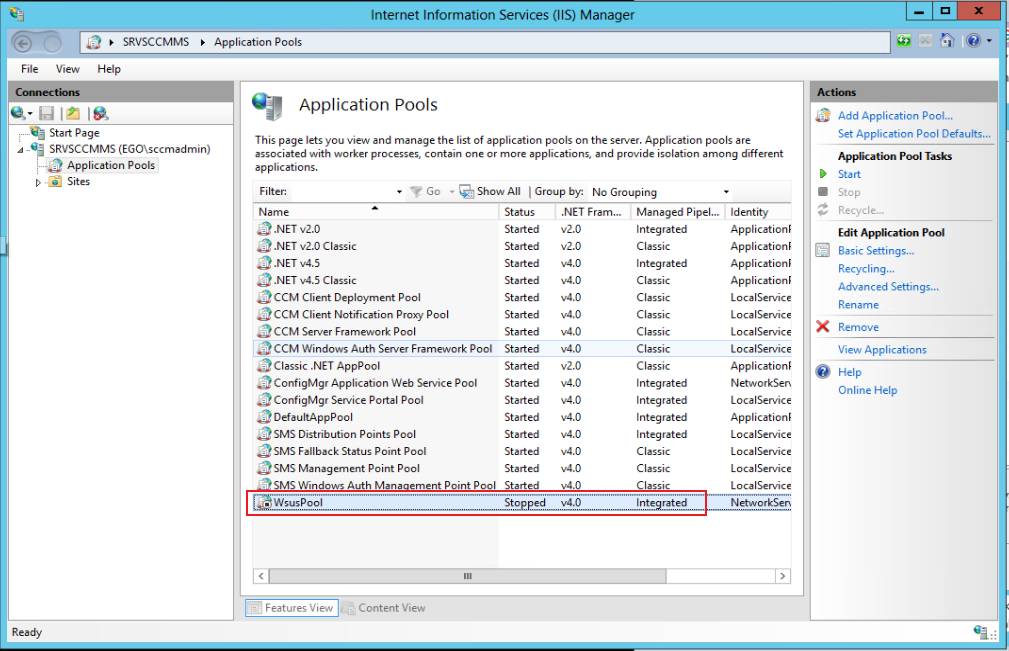Image resolution: width=1009 pixels, height=651 pixels.
Task: Click the Stop square icon
Action: [x=823, y=192]
